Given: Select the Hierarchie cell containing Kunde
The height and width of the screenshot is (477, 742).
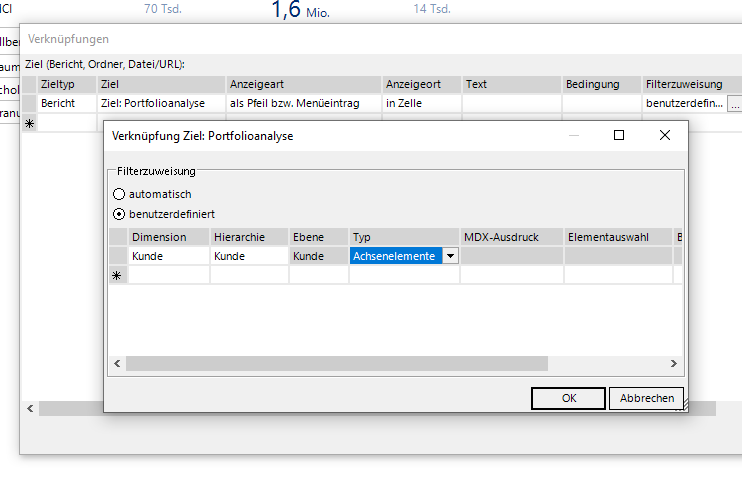Looking at the screenshot, I should pos(248,256).
